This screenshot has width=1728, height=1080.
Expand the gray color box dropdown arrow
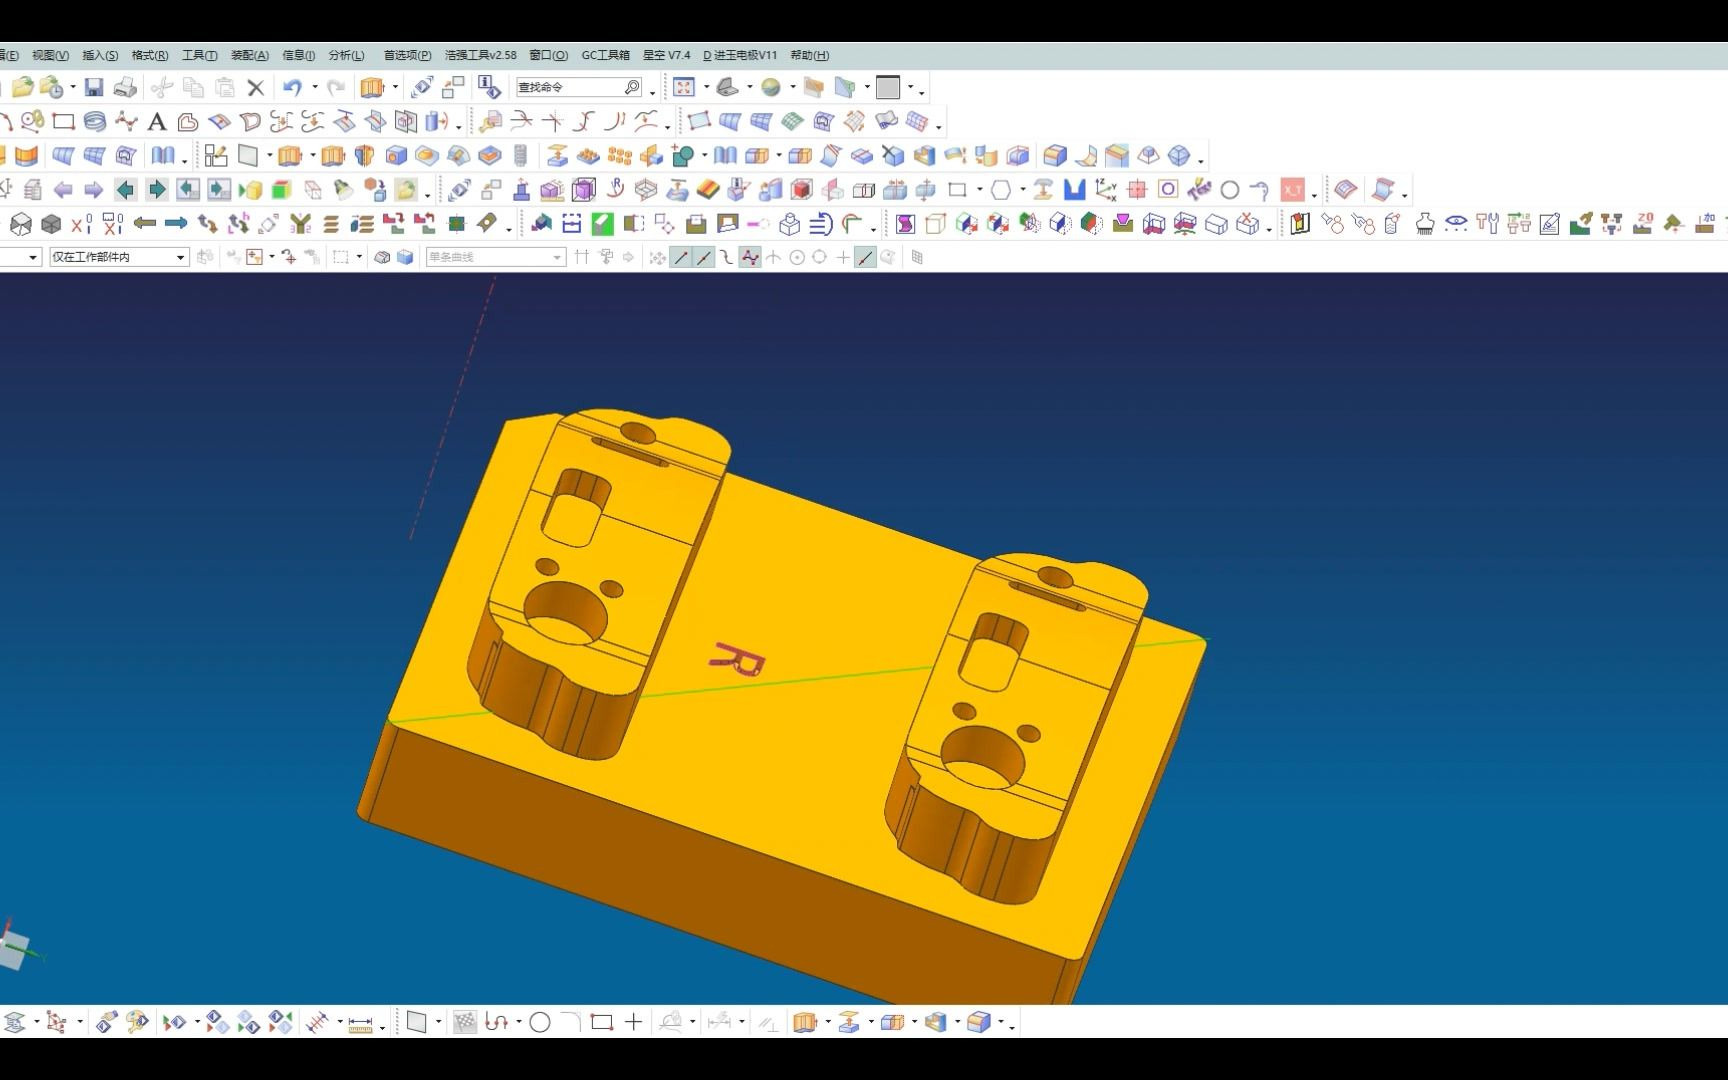click(x=910, y=87)
